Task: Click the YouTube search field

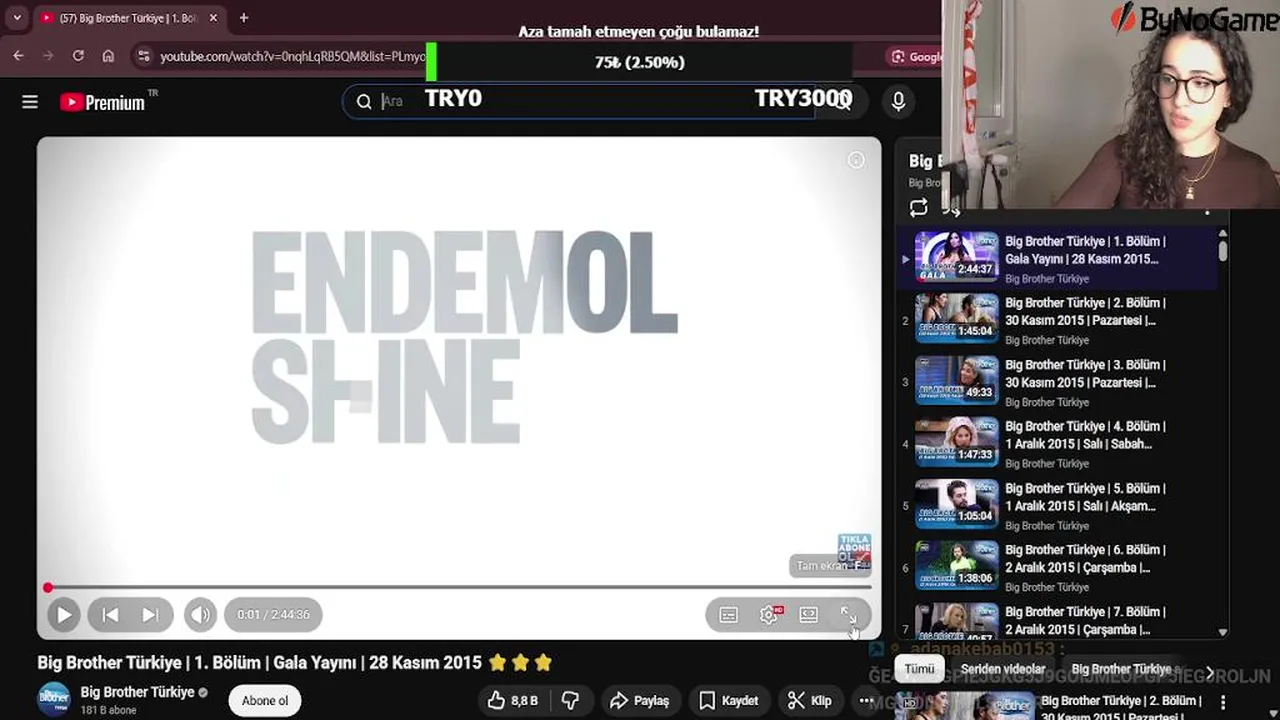Action: (x=580, y=101)
